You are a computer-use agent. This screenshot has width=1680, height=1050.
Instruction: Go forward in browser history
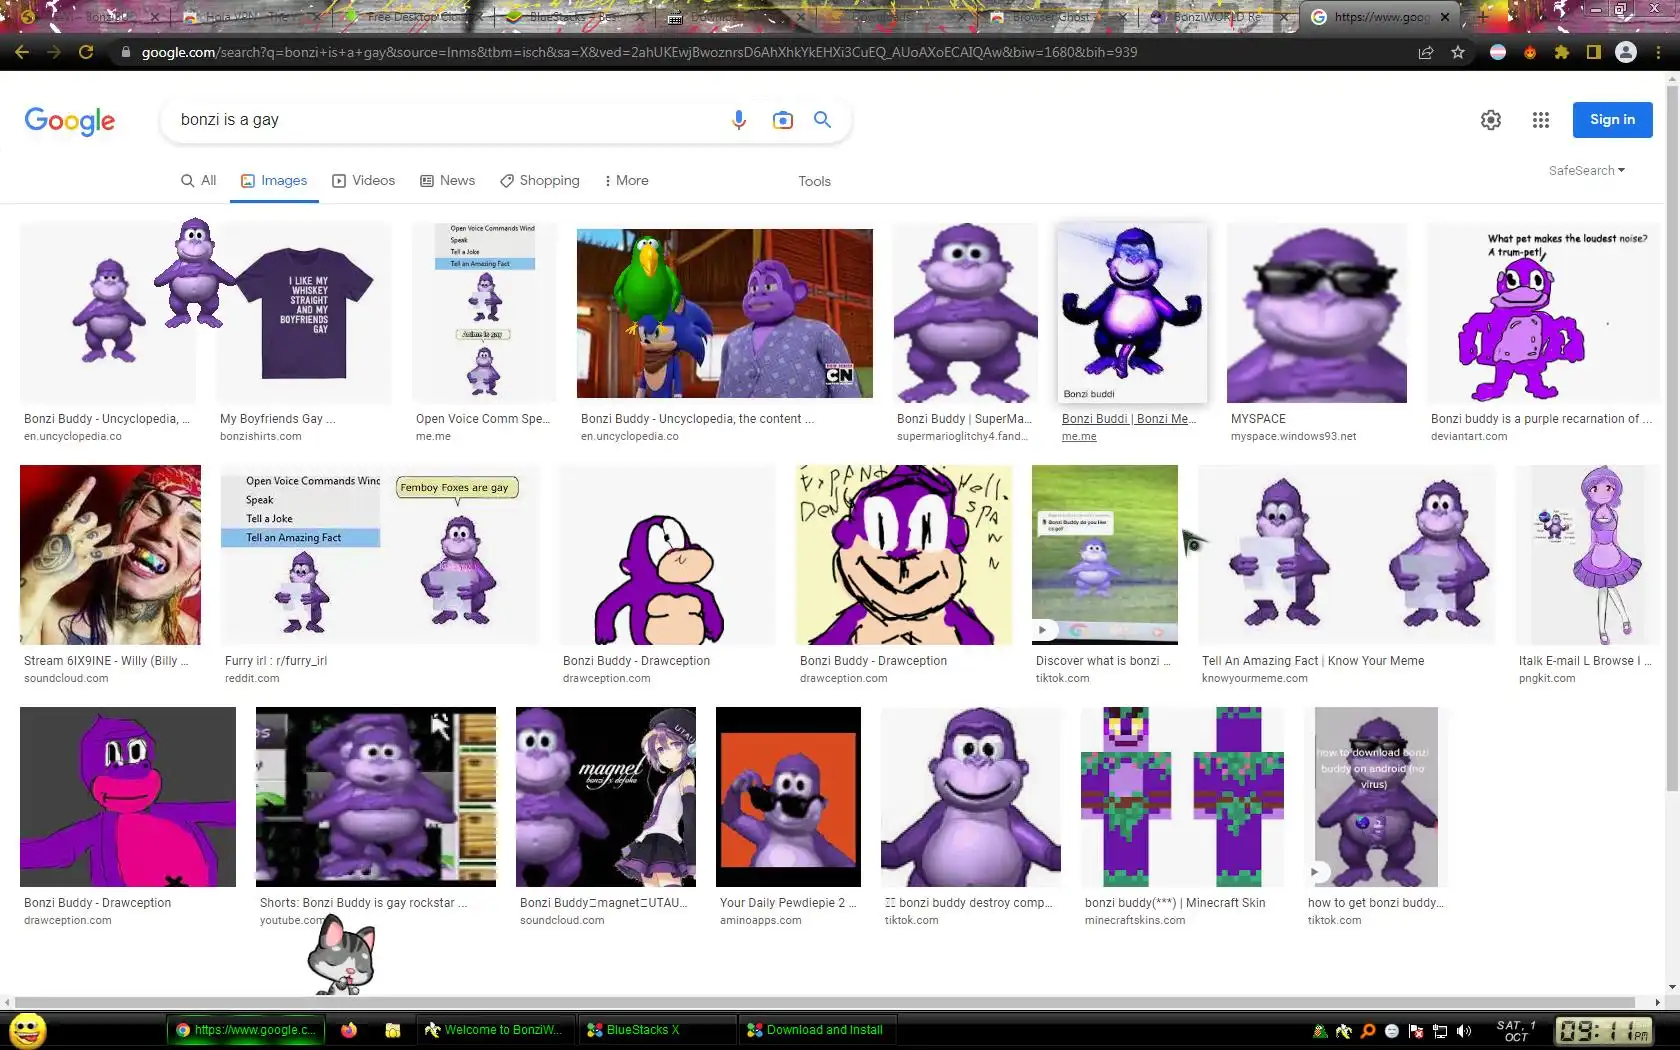54,52
